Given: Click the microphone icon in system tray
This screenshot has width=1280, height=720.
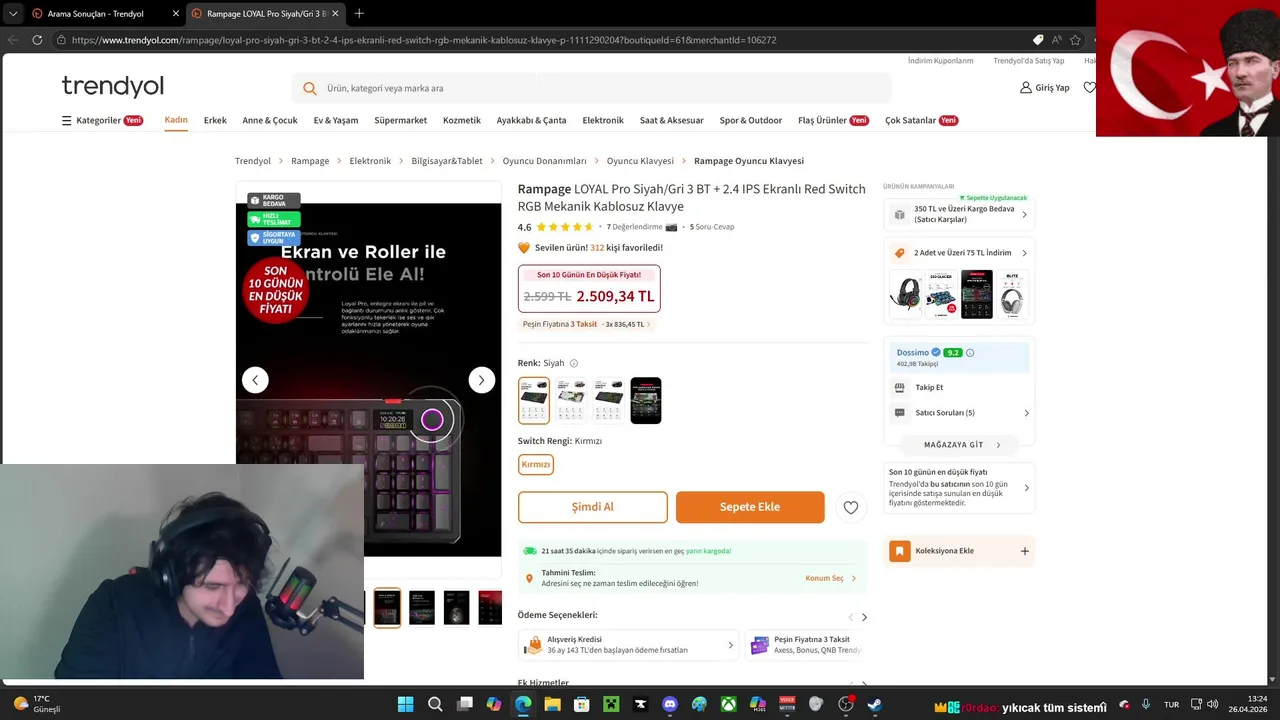Looking at the screenshot, I should coord(1145,704).
